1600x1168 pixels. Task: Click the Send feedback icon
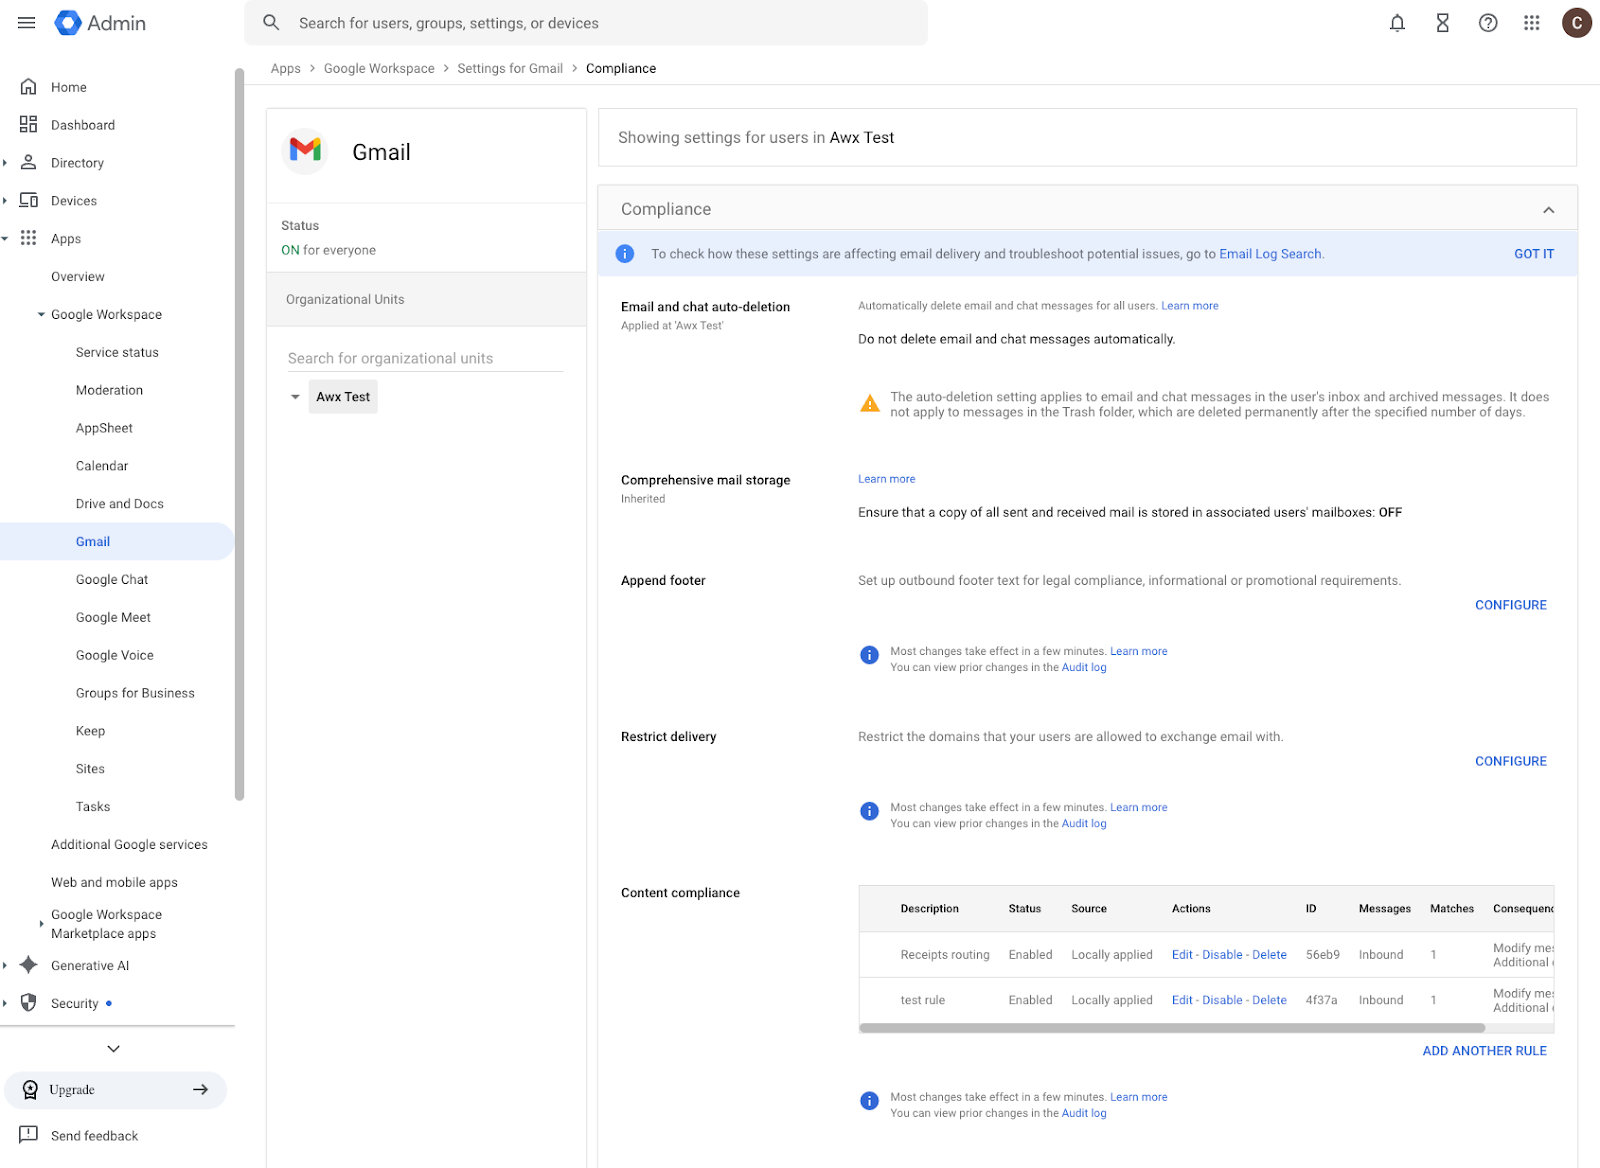pos(29,1135)
